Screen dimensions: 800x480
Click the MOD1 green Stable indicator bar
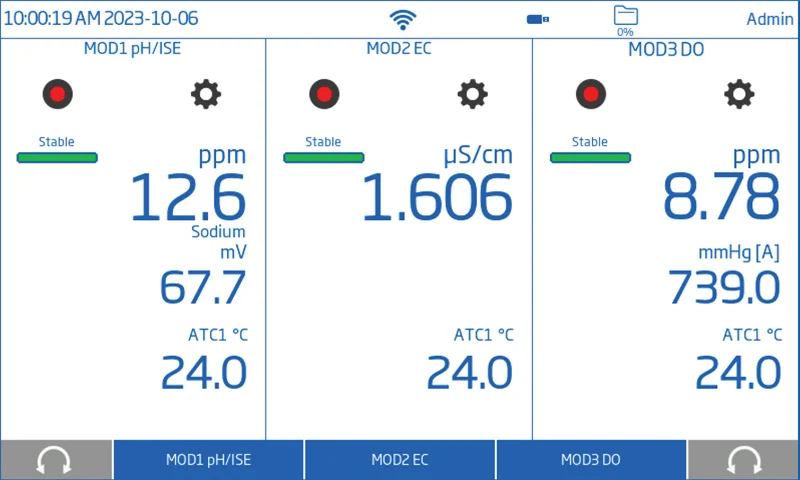(x=57, y=157)
